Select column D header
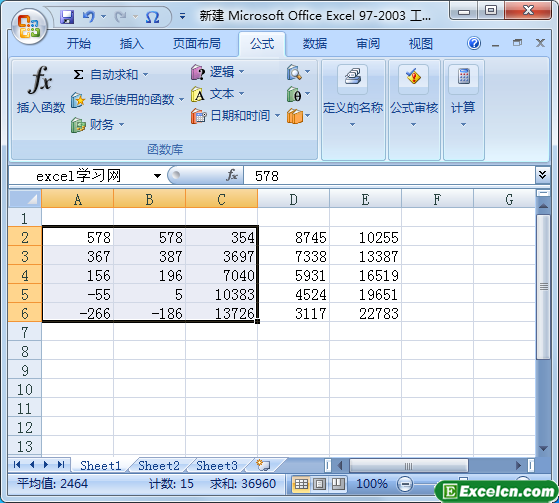 [x=293, y=199]
